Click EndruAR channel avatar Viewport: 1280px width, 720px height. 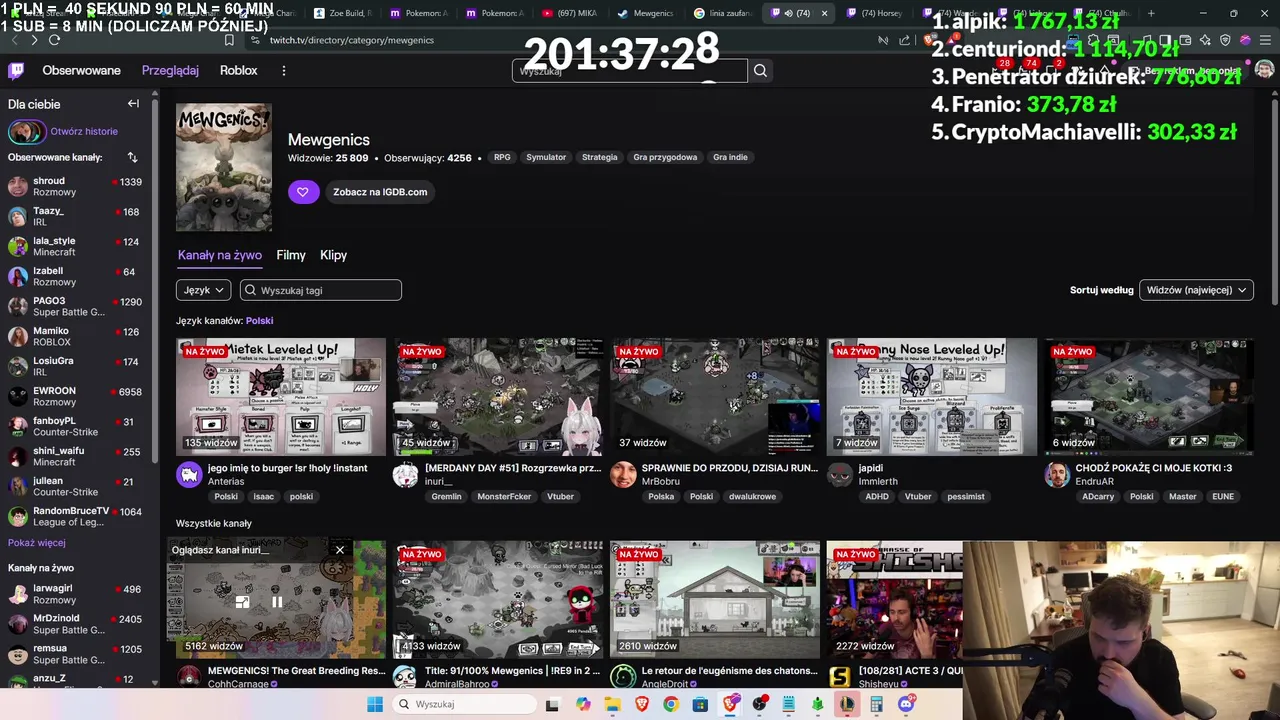click(1057, 475)
